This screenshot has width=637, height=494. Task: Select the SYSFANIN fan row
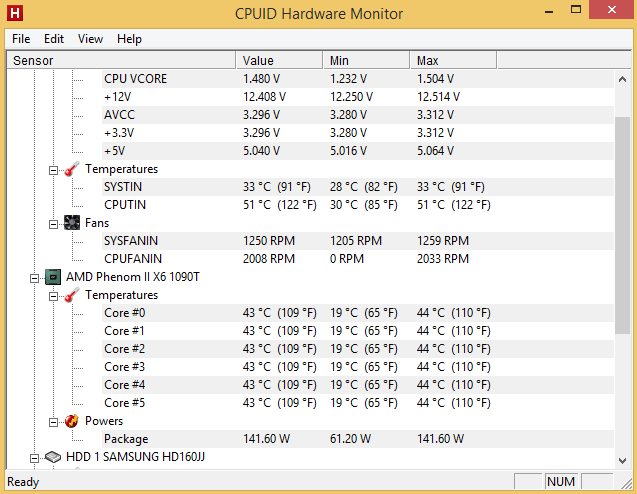358,241
